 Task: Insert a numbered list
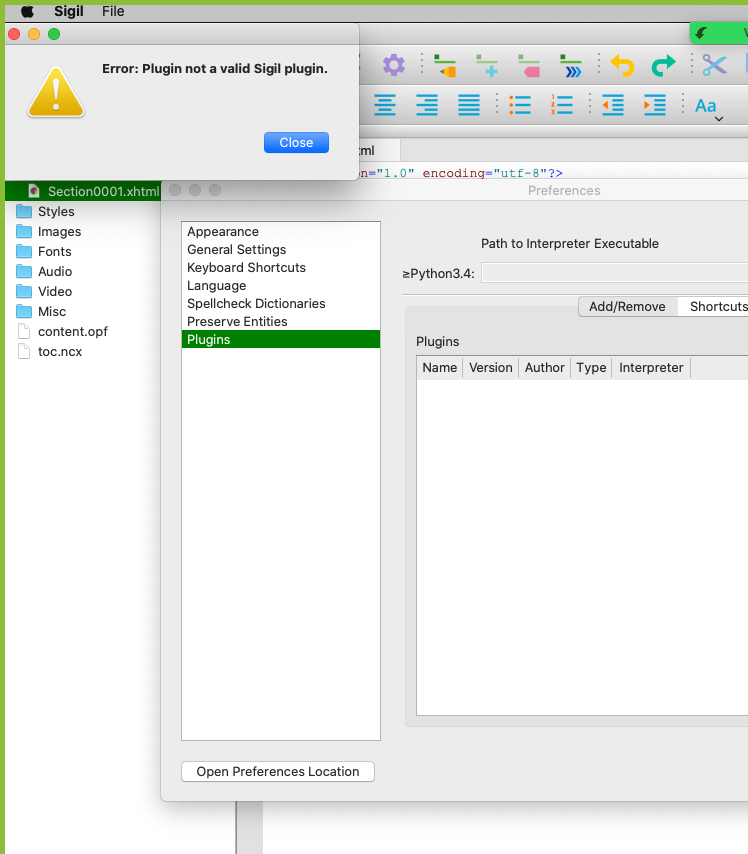click(x=562, y=105)
